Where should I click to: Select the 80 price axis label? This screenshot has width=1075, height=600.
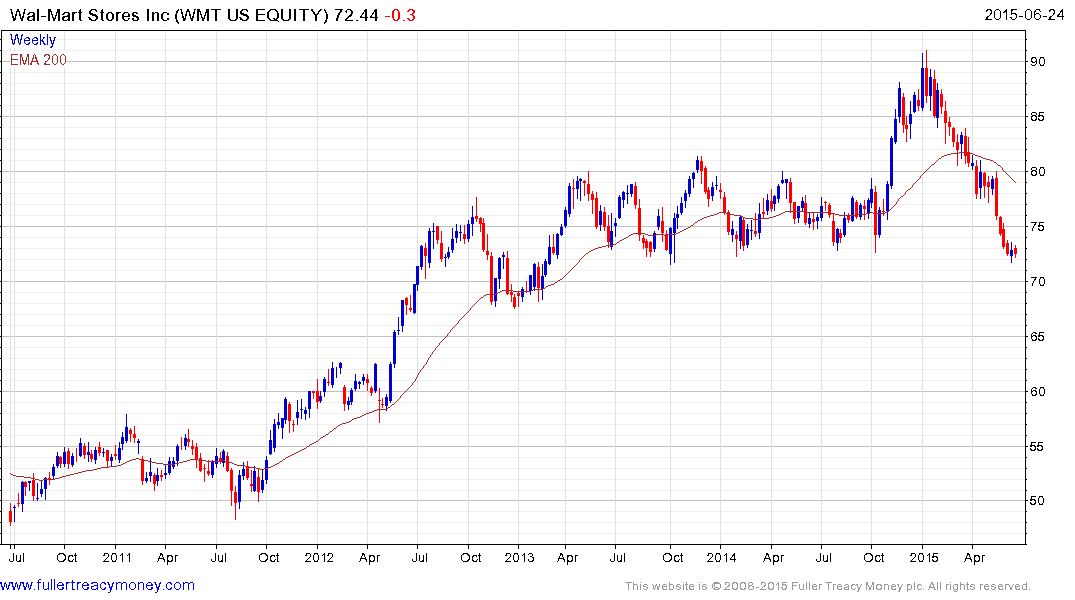(x=1038, y=171)
